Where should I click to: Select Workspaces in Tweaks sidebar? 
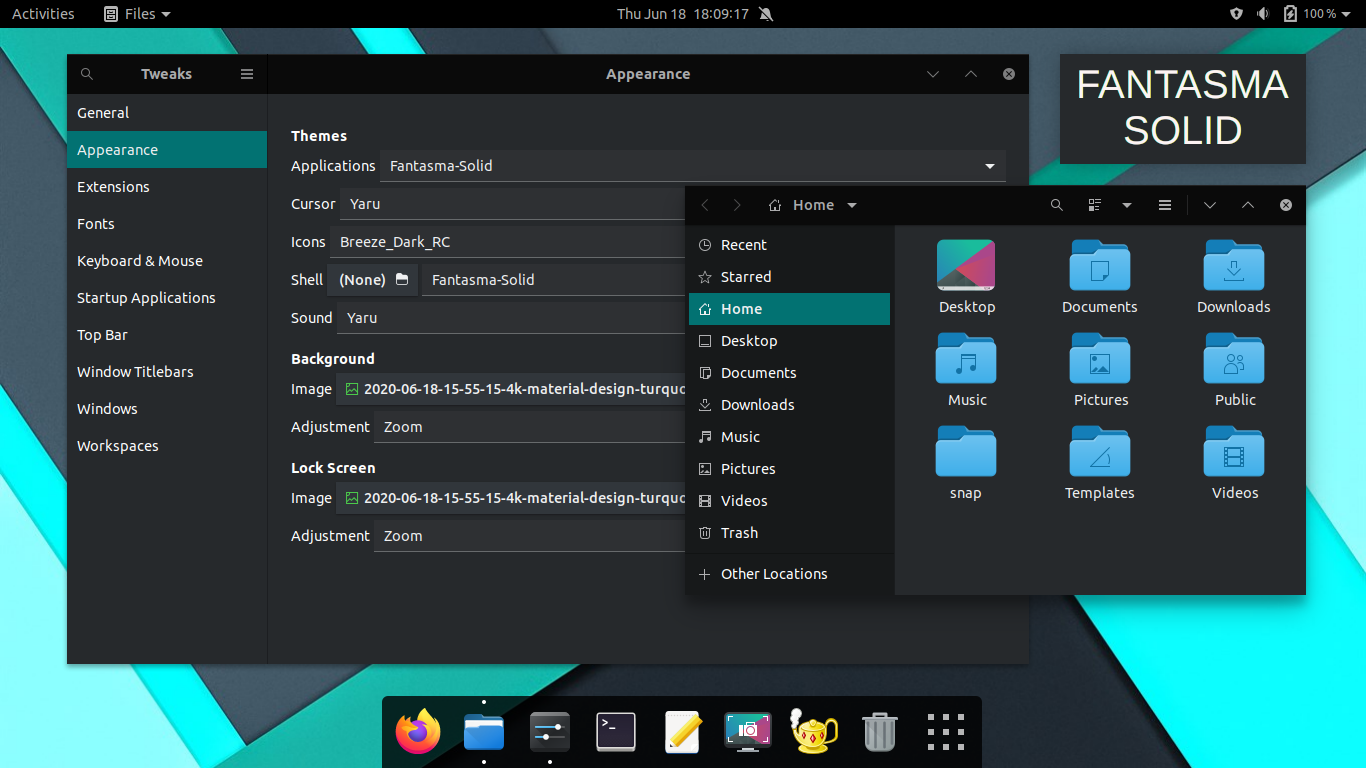coord(167,446)
